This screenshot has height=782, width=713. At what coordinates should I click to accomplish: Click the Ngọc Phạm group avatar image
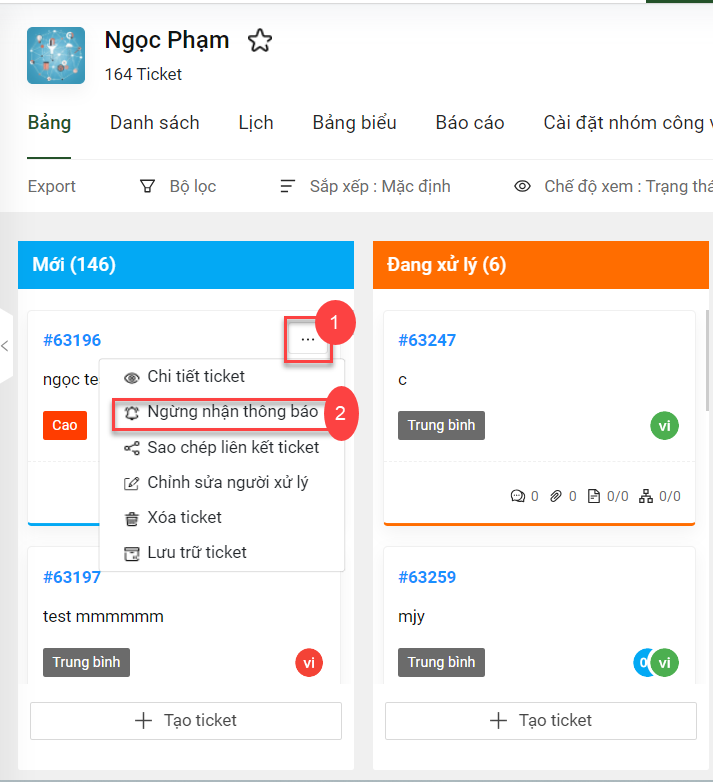click(56, 56)
